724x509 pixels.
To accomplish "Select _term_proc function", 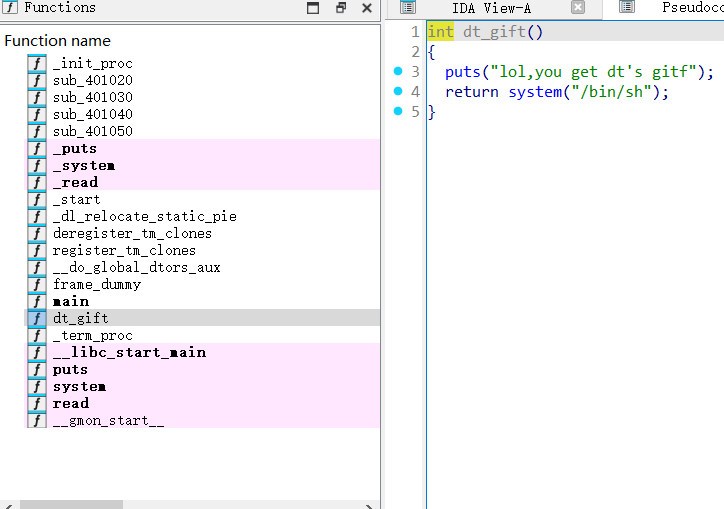I will (x=93, y=336).
